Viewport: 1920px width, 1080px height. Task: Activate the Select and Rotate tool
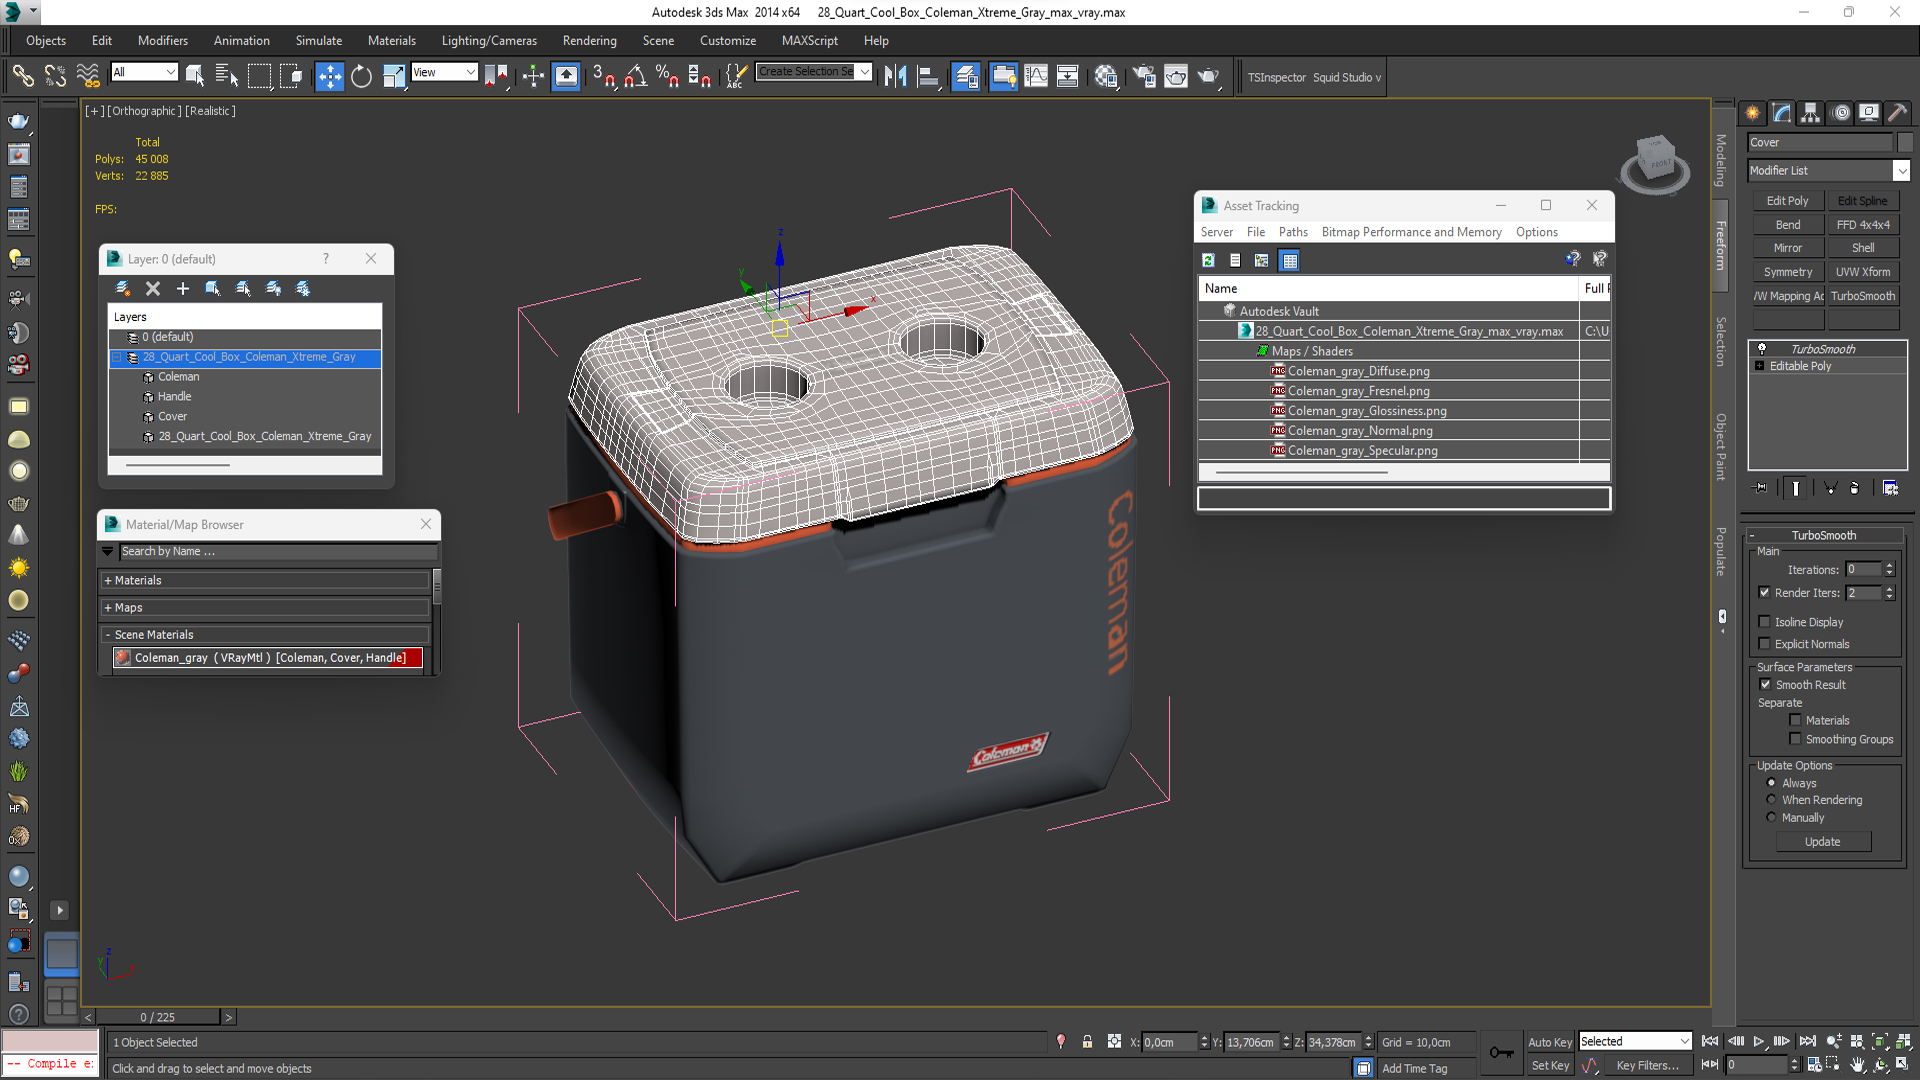click(361, 76)
